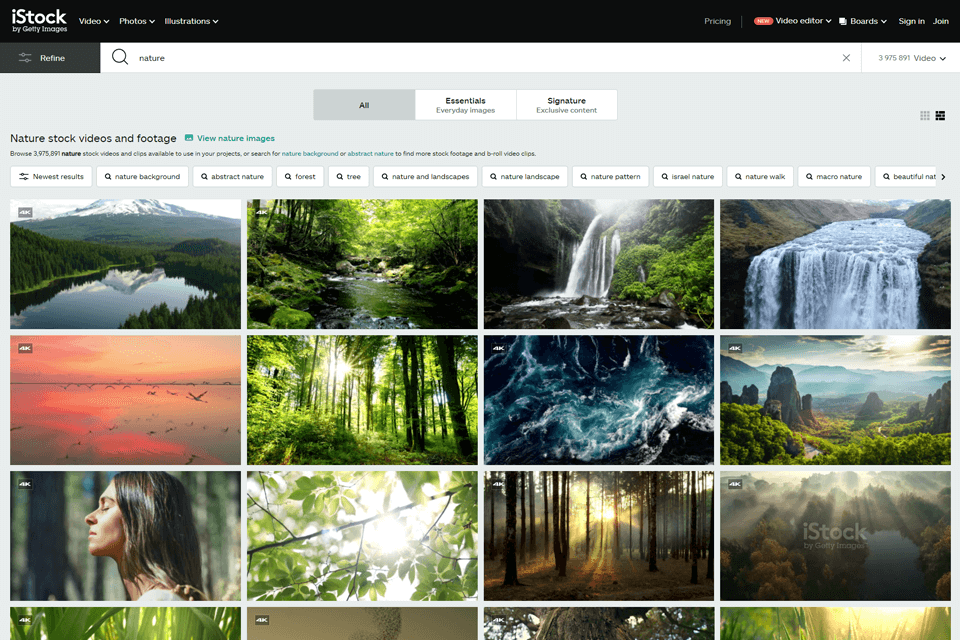The image size is (960, 640).
Task: Select the nature pattern chip
Action: pyautogui.click(x=610, y=176)
